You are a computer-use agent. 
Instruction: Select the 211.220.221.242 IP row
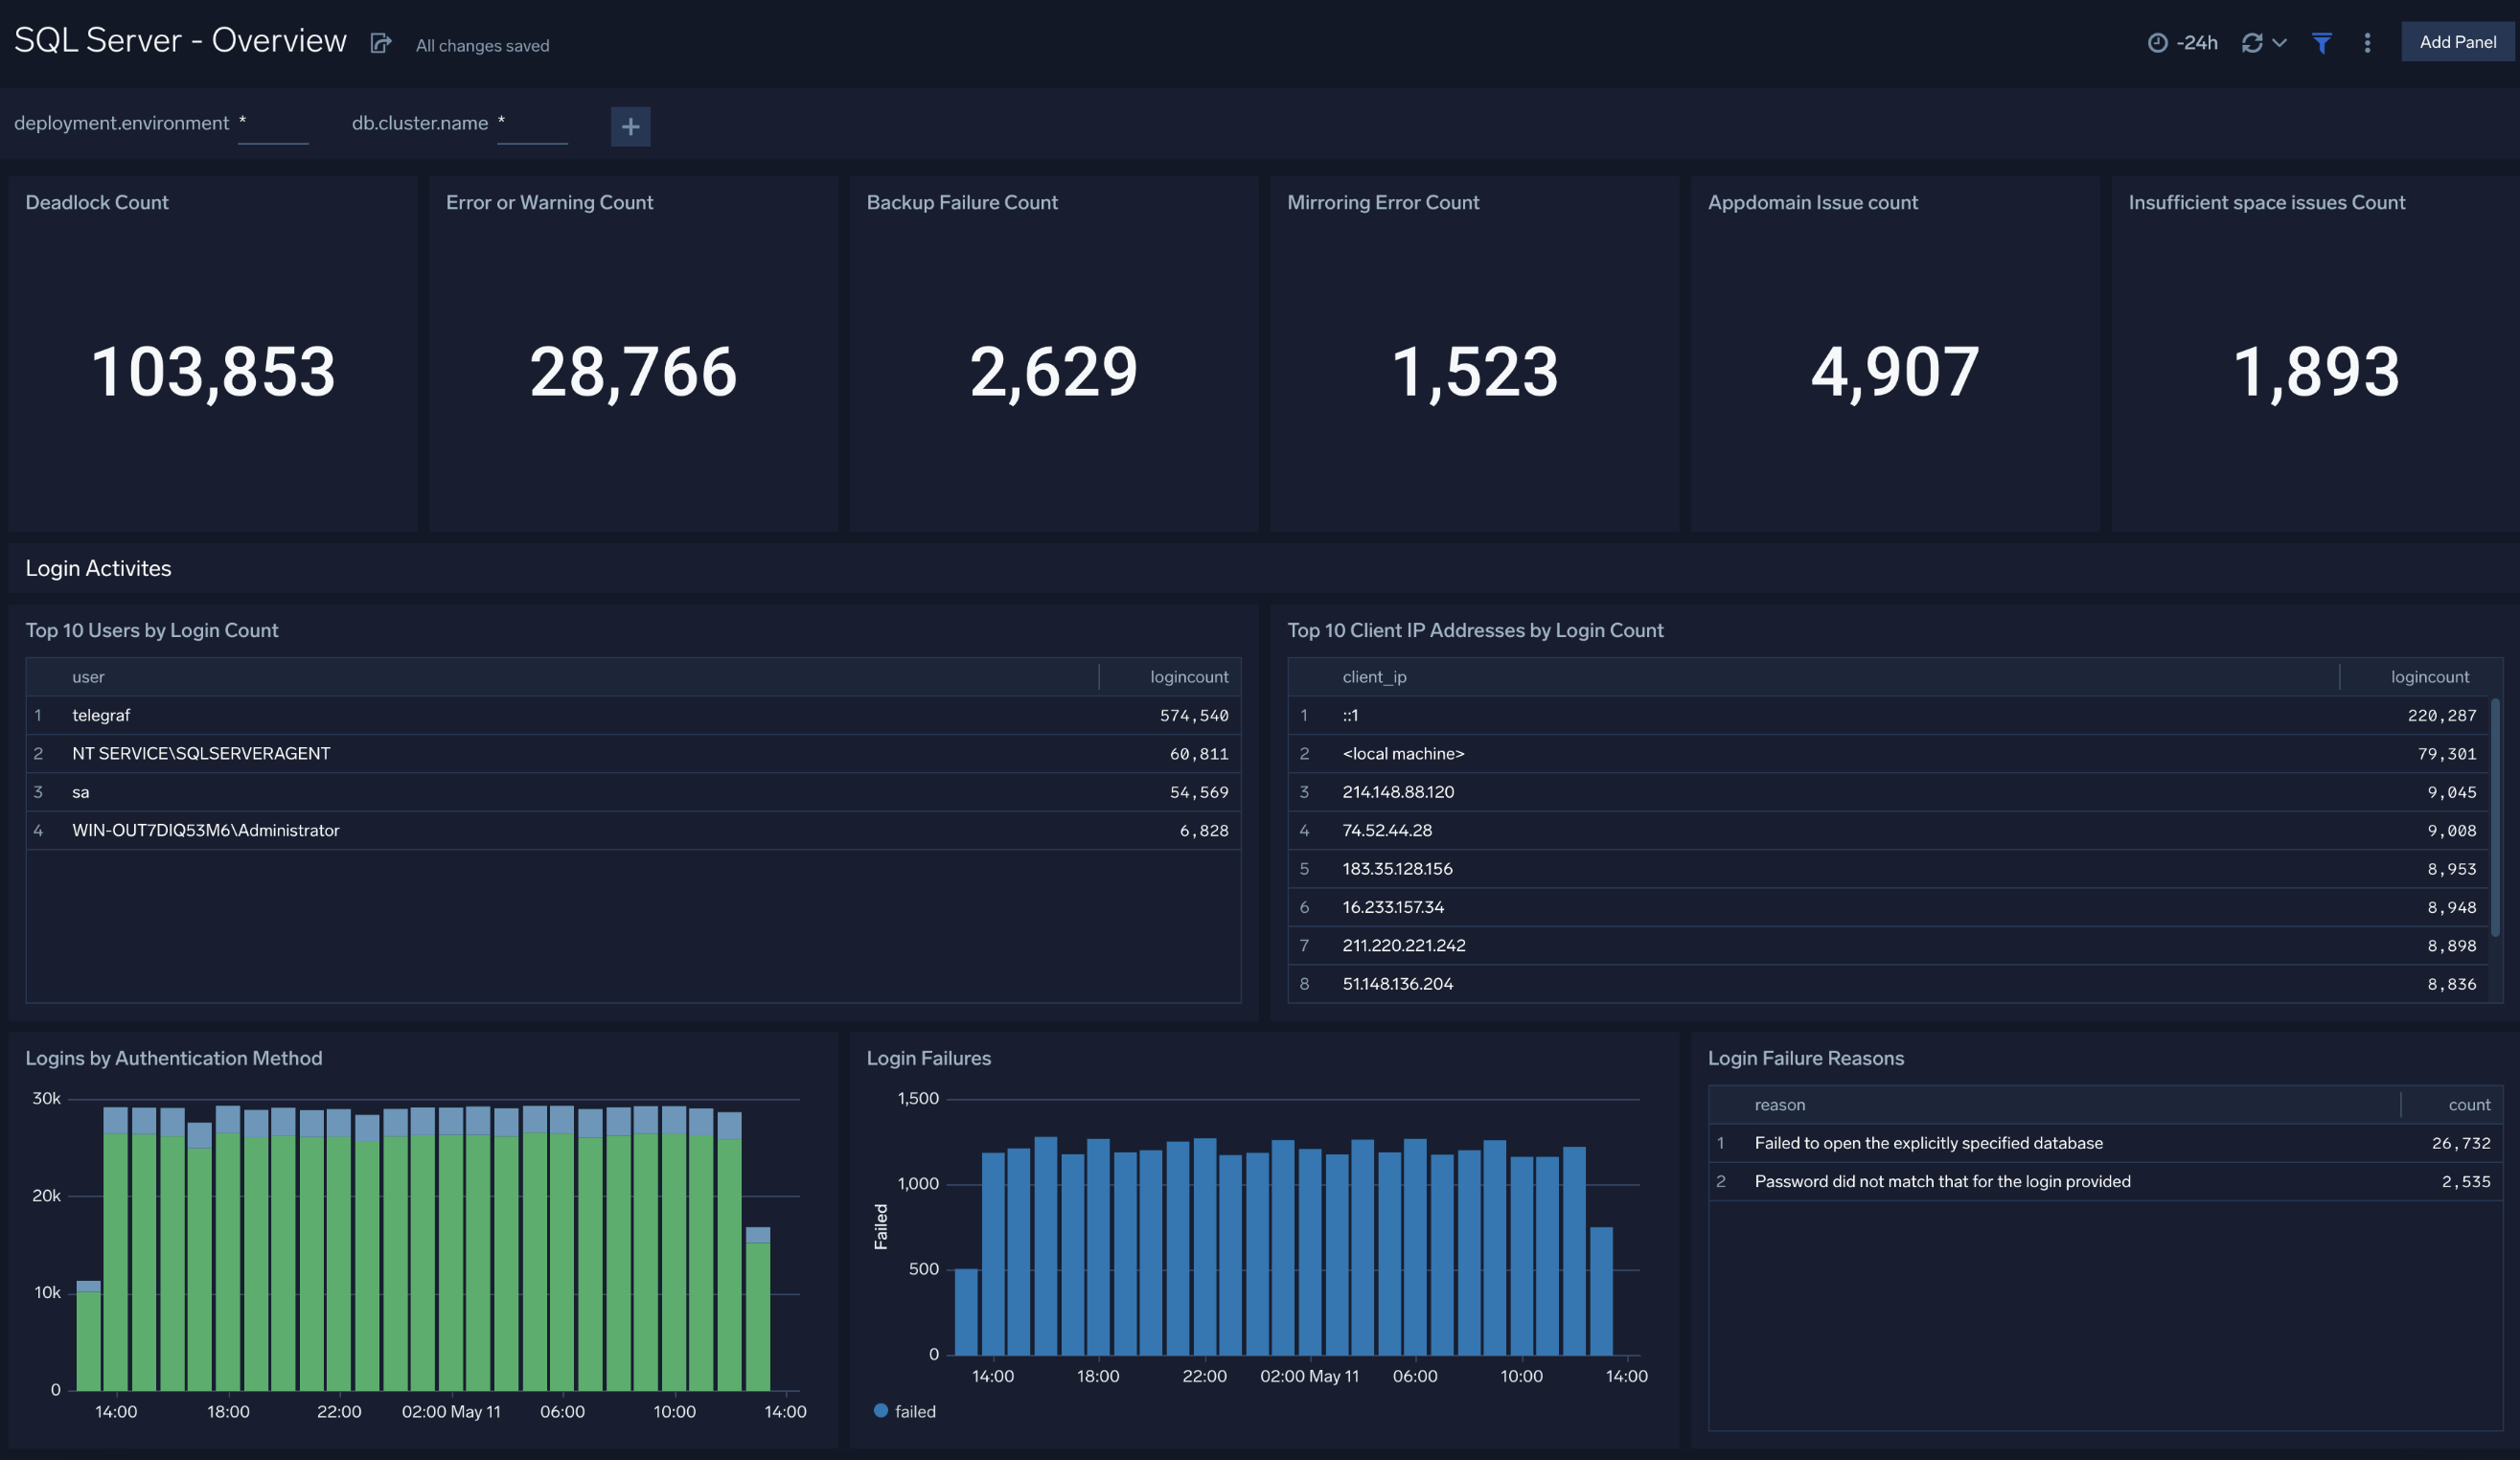click(1888, 945)
